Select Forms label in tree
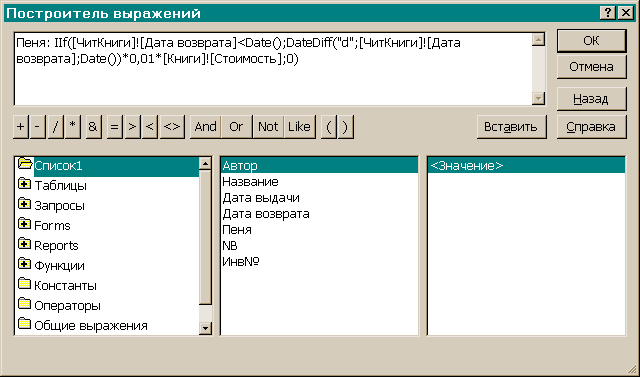 coord(52,226)
